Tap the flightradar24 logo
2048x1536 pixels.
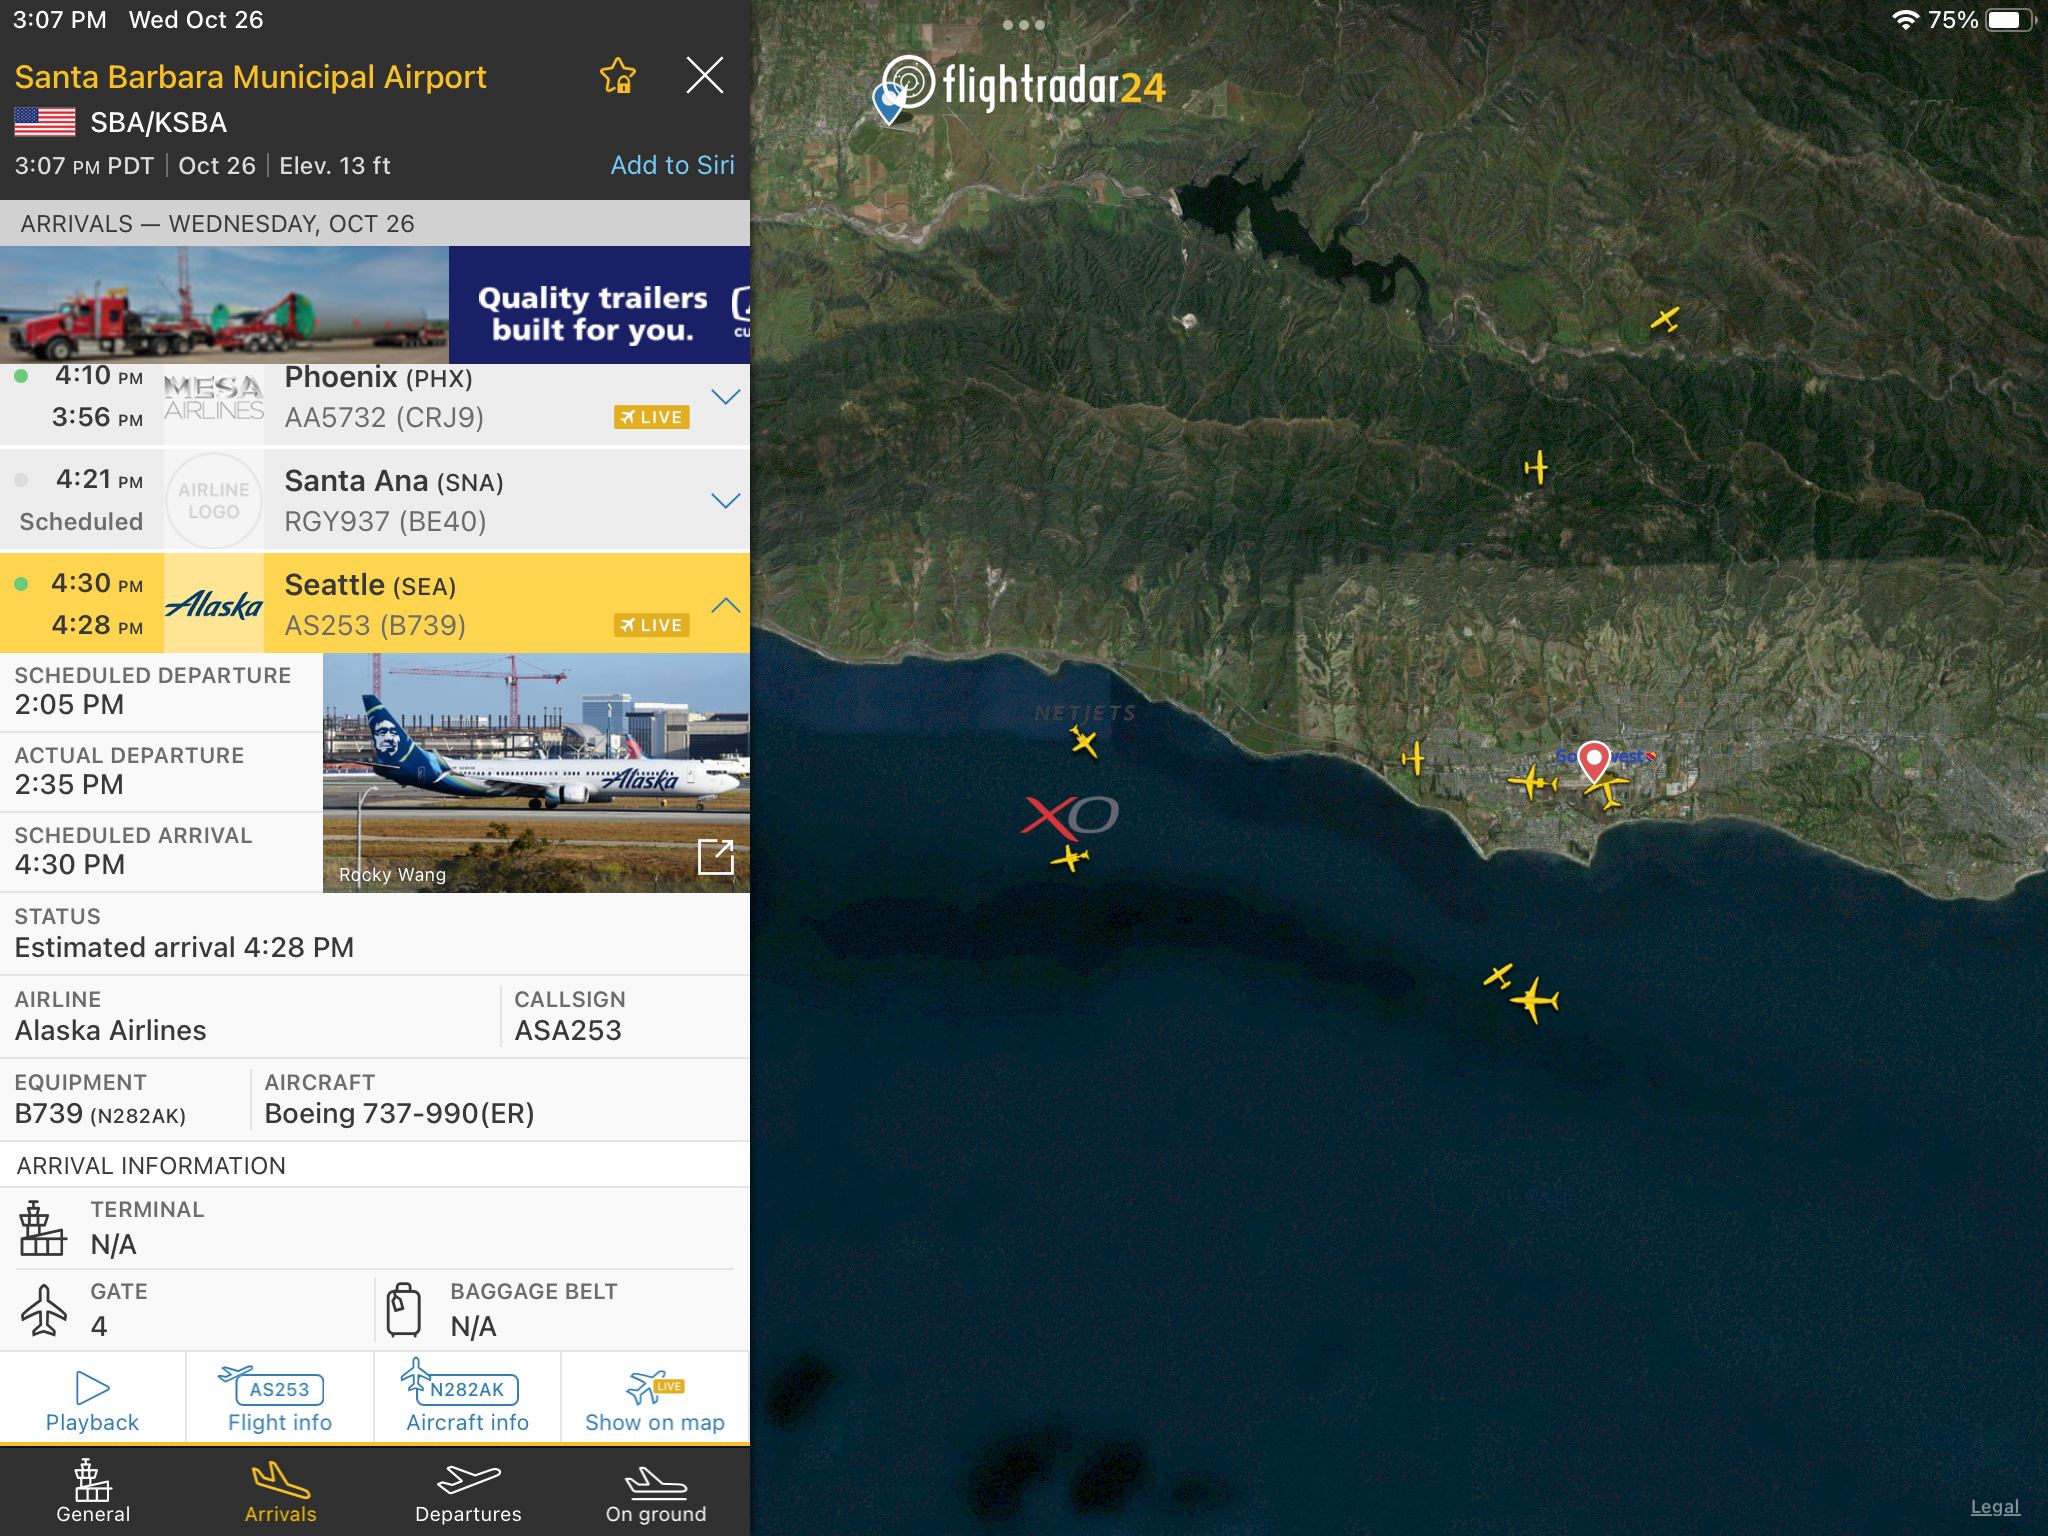click(x=1025, y=83)
